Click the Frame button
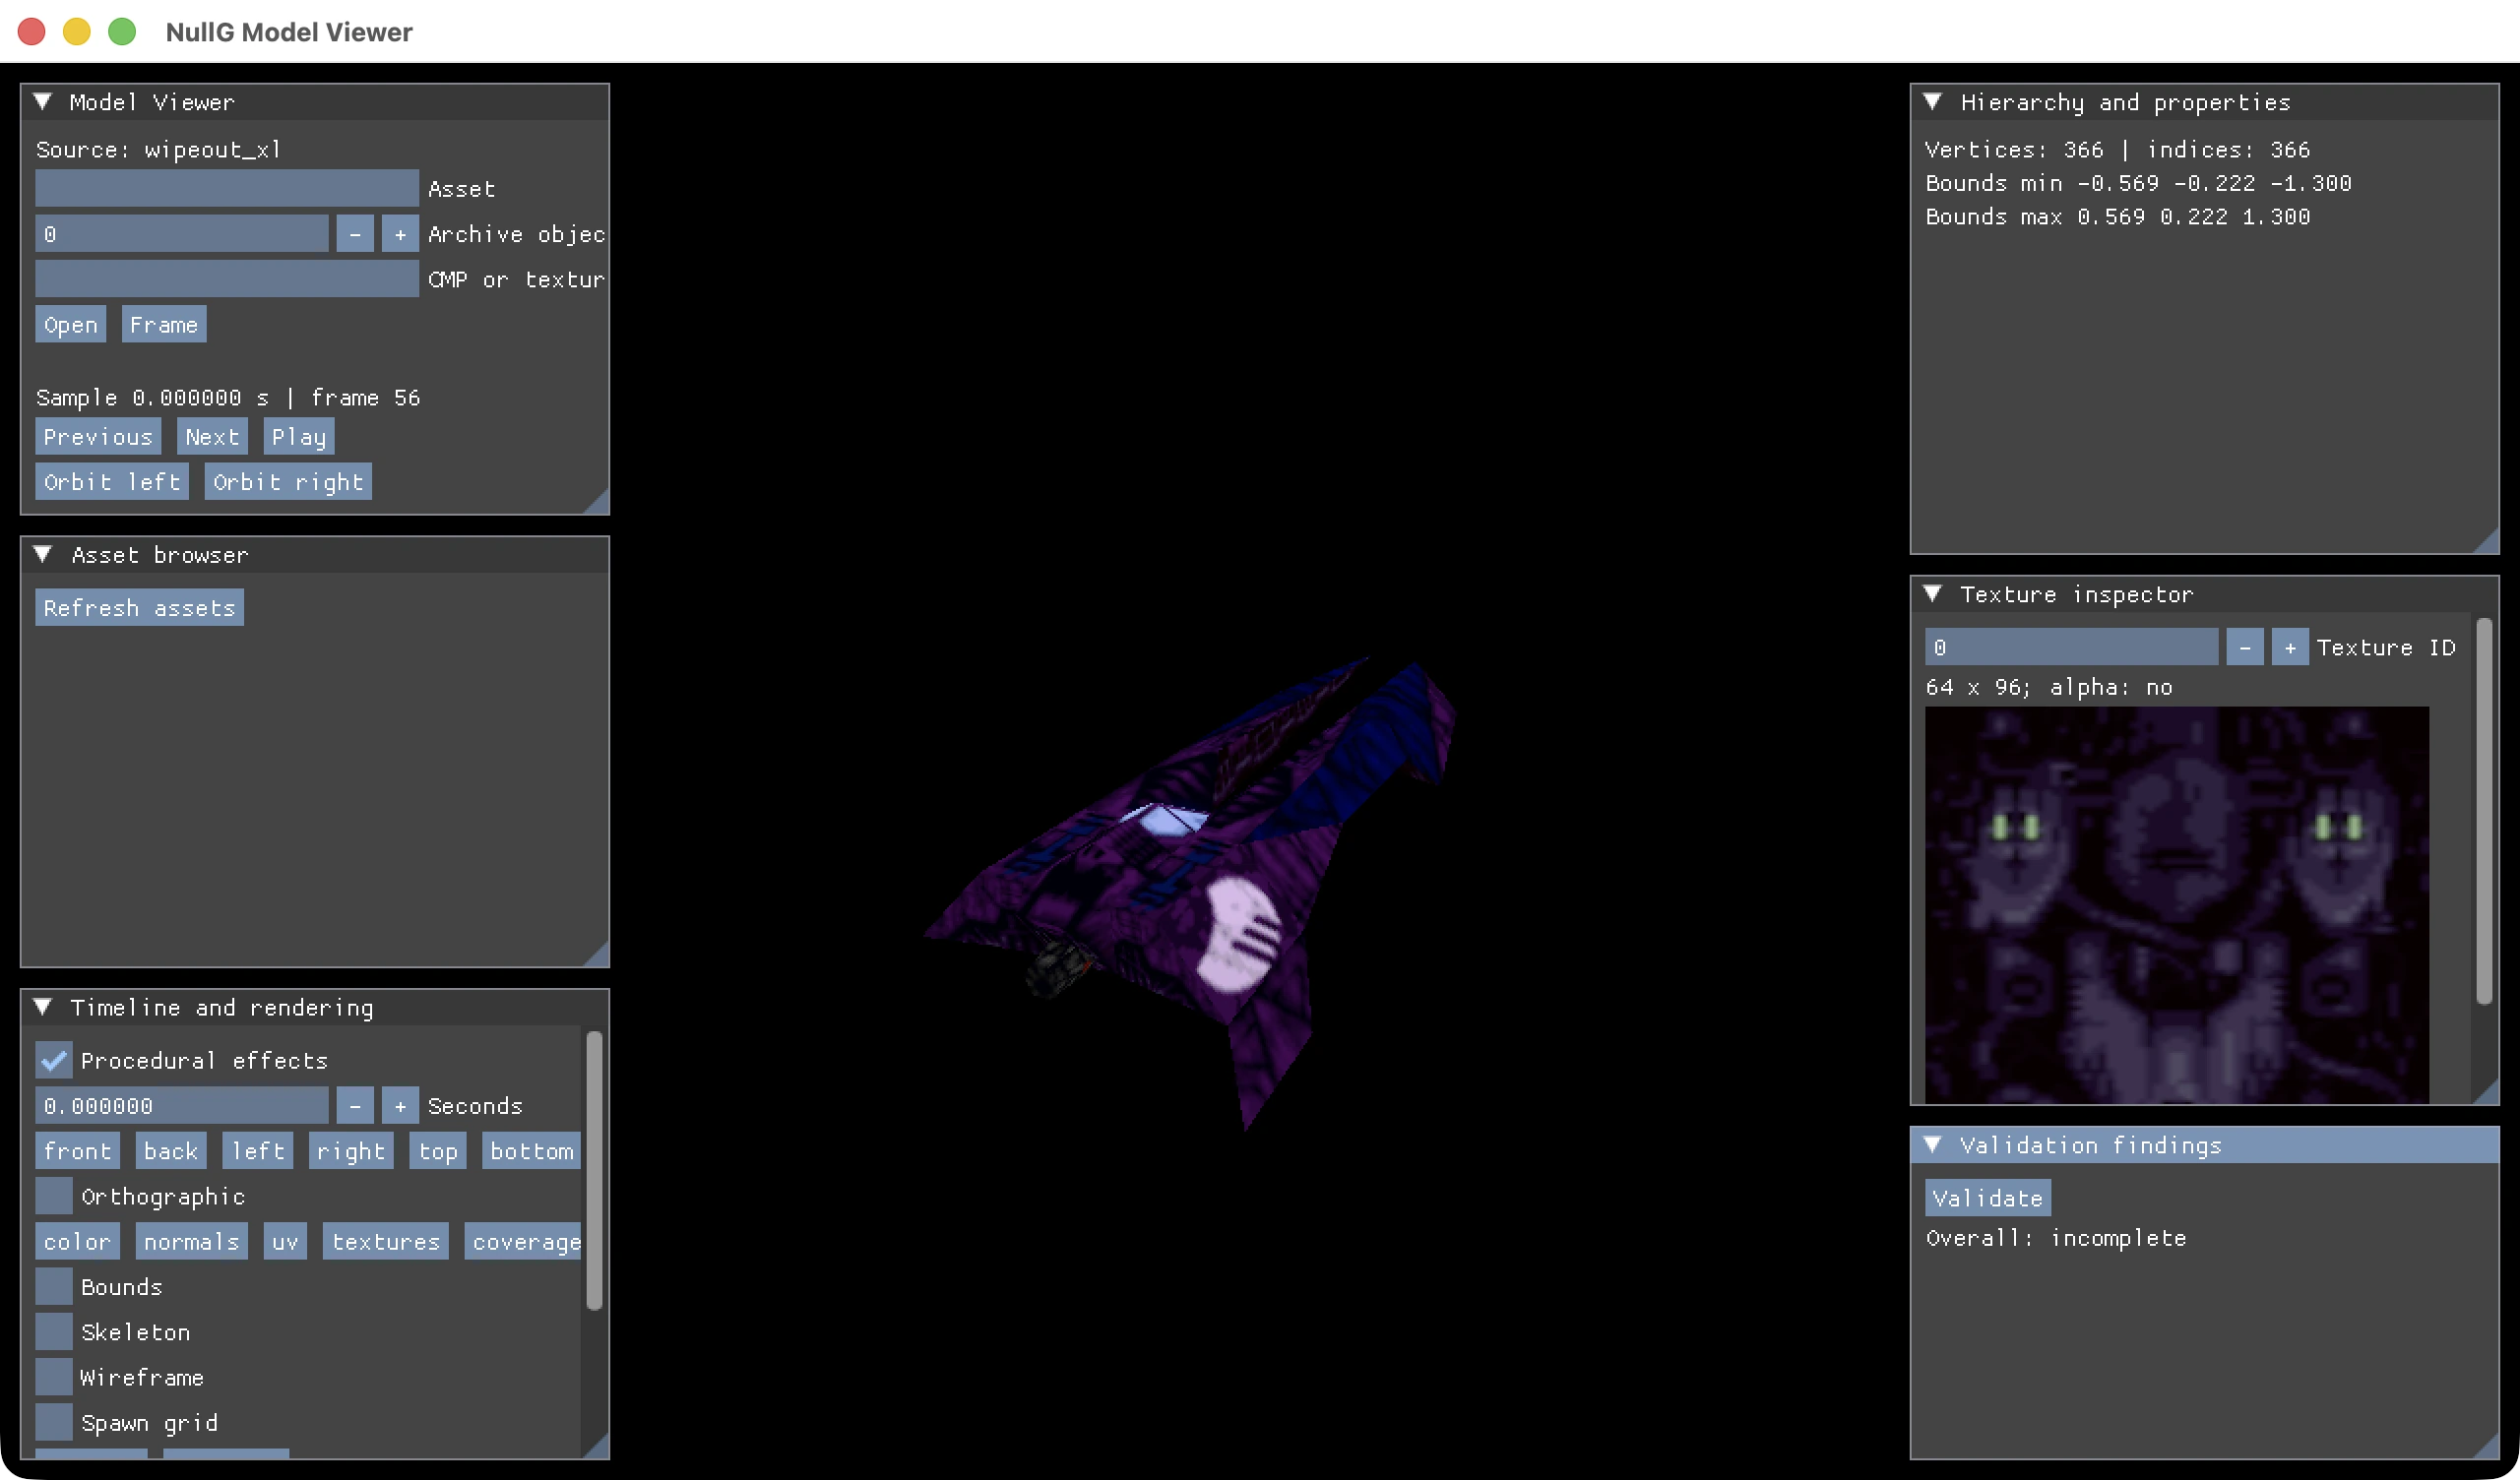 point(164,324)
